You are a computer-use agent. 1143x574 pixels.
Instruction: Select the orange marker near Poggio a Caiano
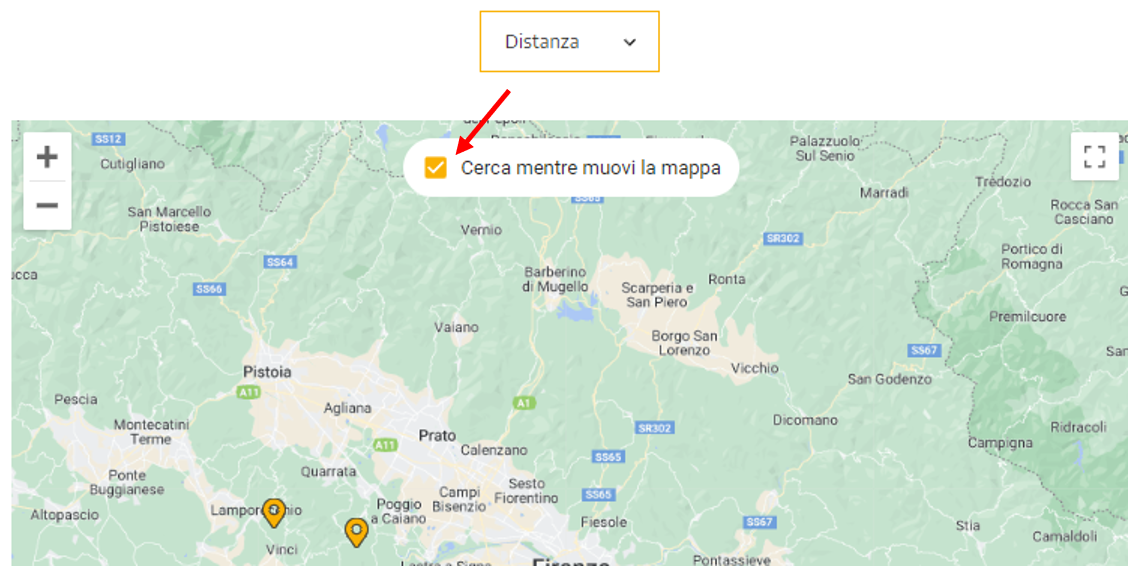356,533
